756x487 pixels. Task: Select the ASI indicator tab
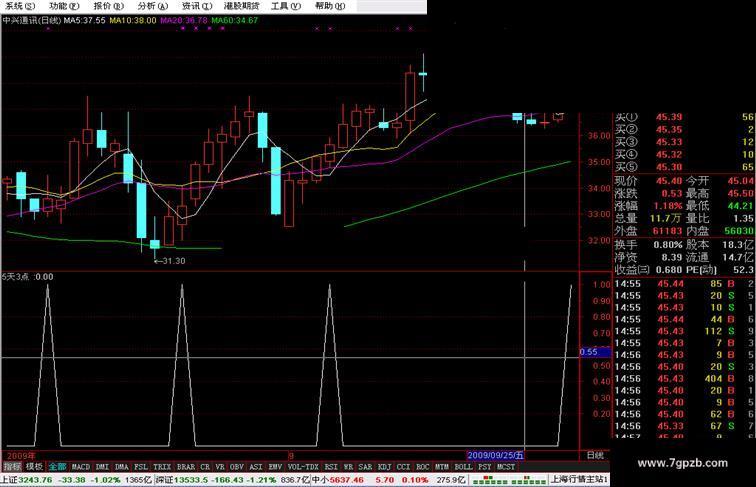256,467
